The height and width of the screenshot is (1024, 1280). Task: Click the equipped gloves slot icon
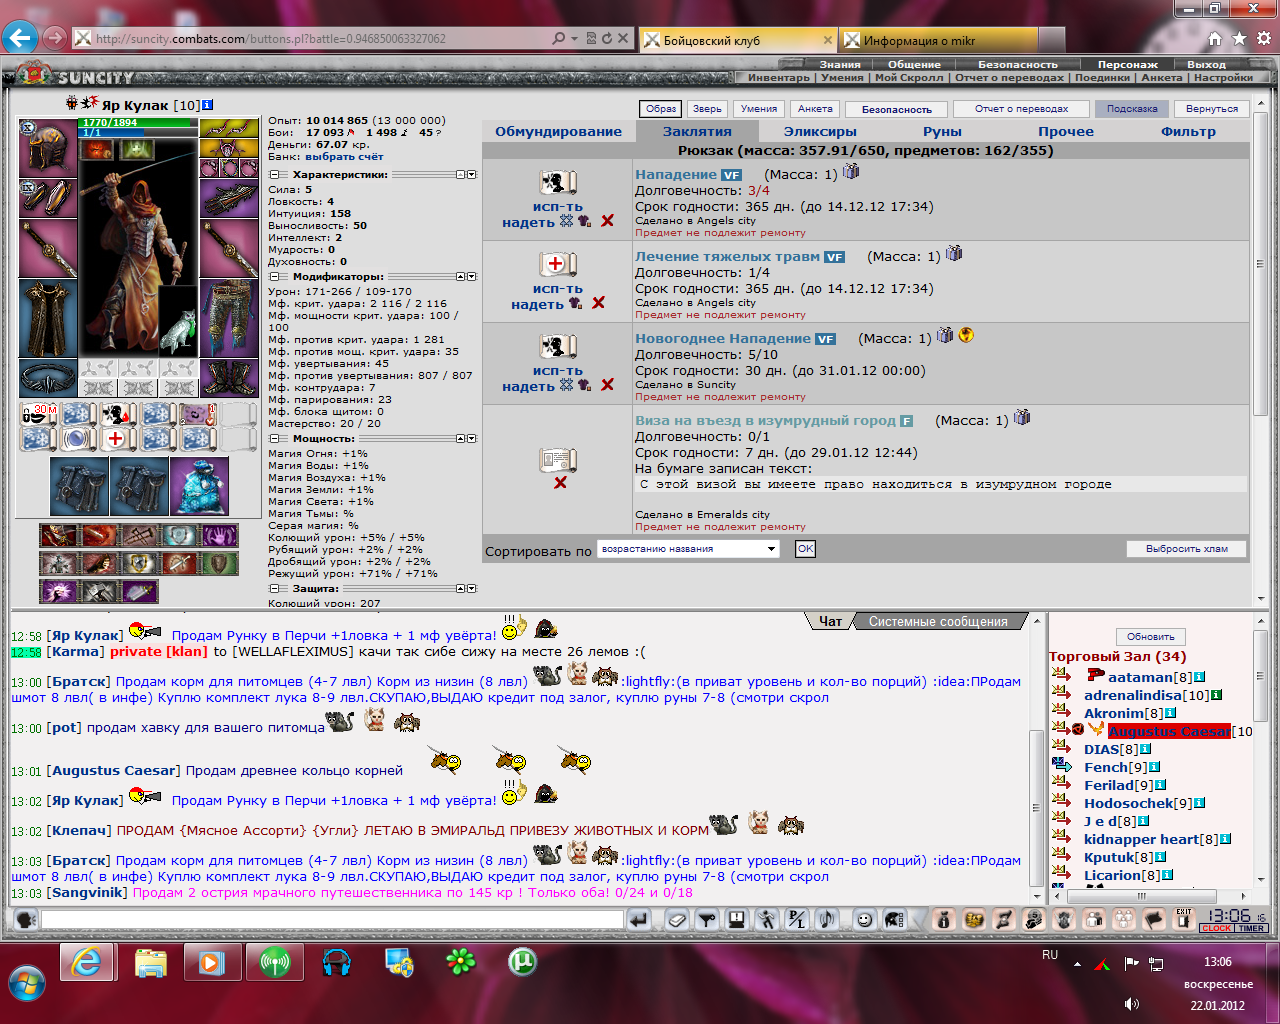tap(229, 198)
